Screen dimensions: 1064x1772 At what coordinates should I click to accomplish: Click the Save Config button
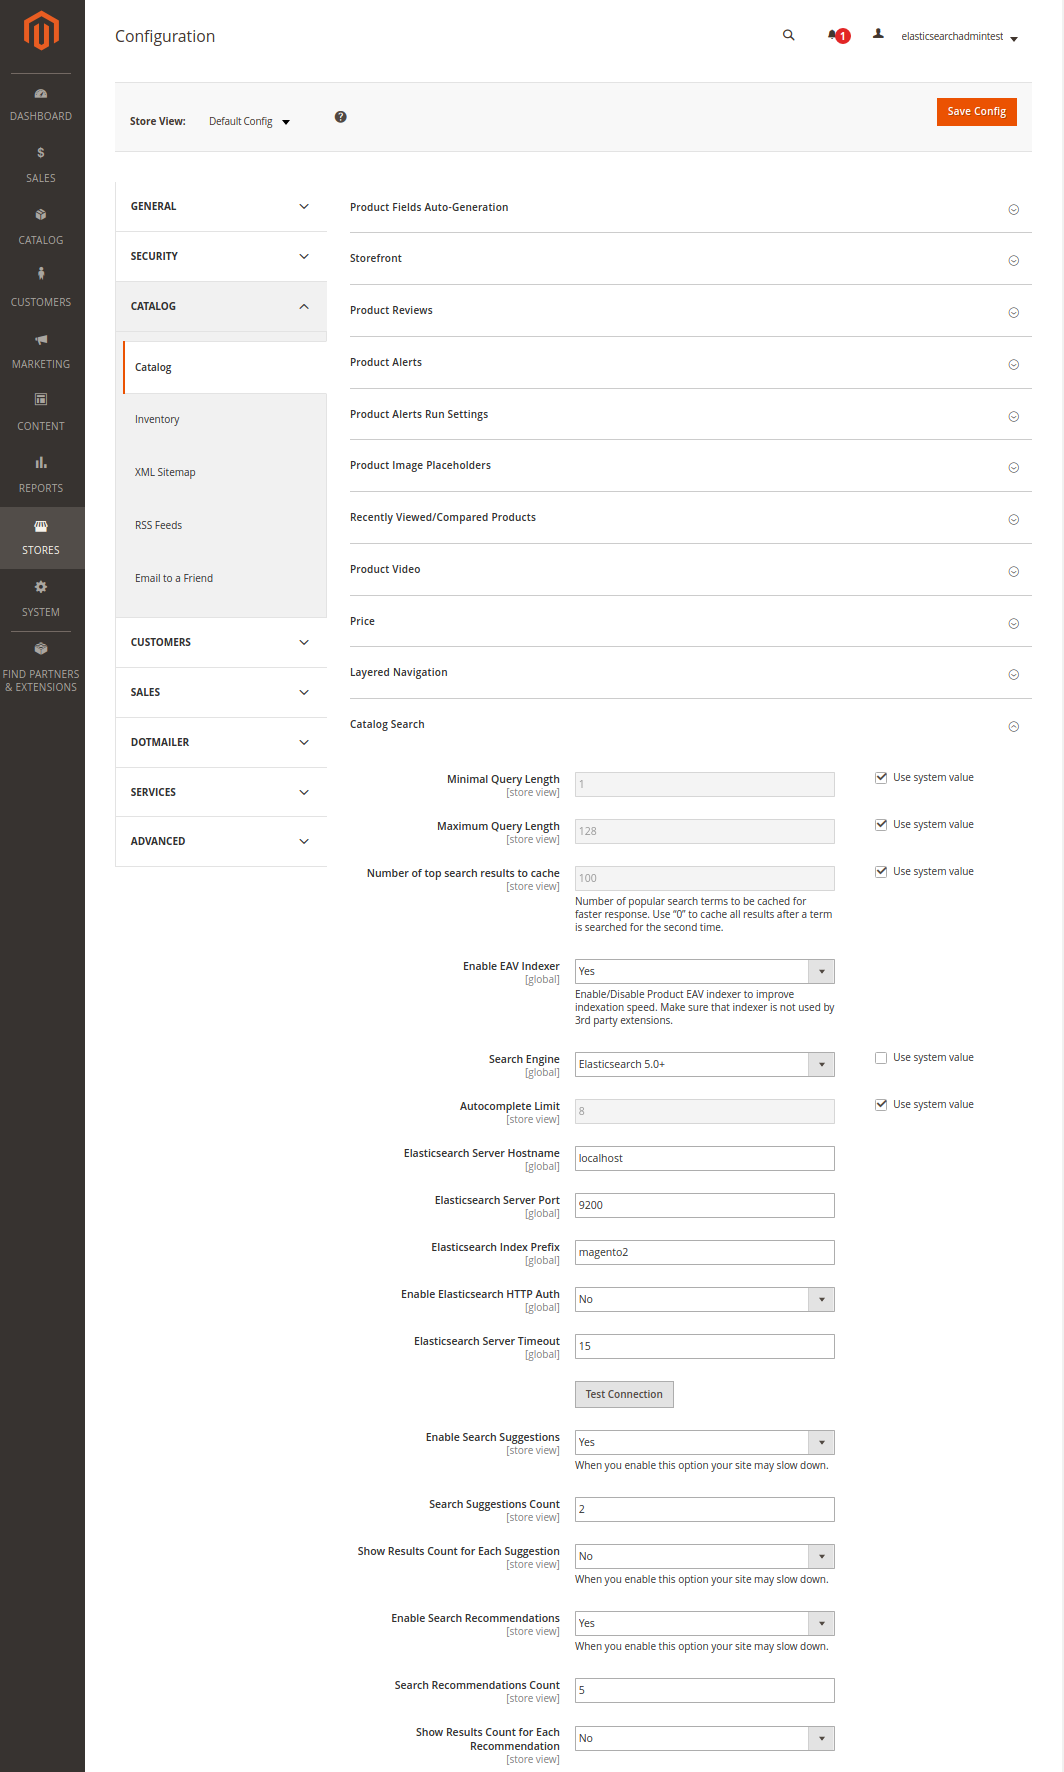pyautogui.click(x=976, y=111)
